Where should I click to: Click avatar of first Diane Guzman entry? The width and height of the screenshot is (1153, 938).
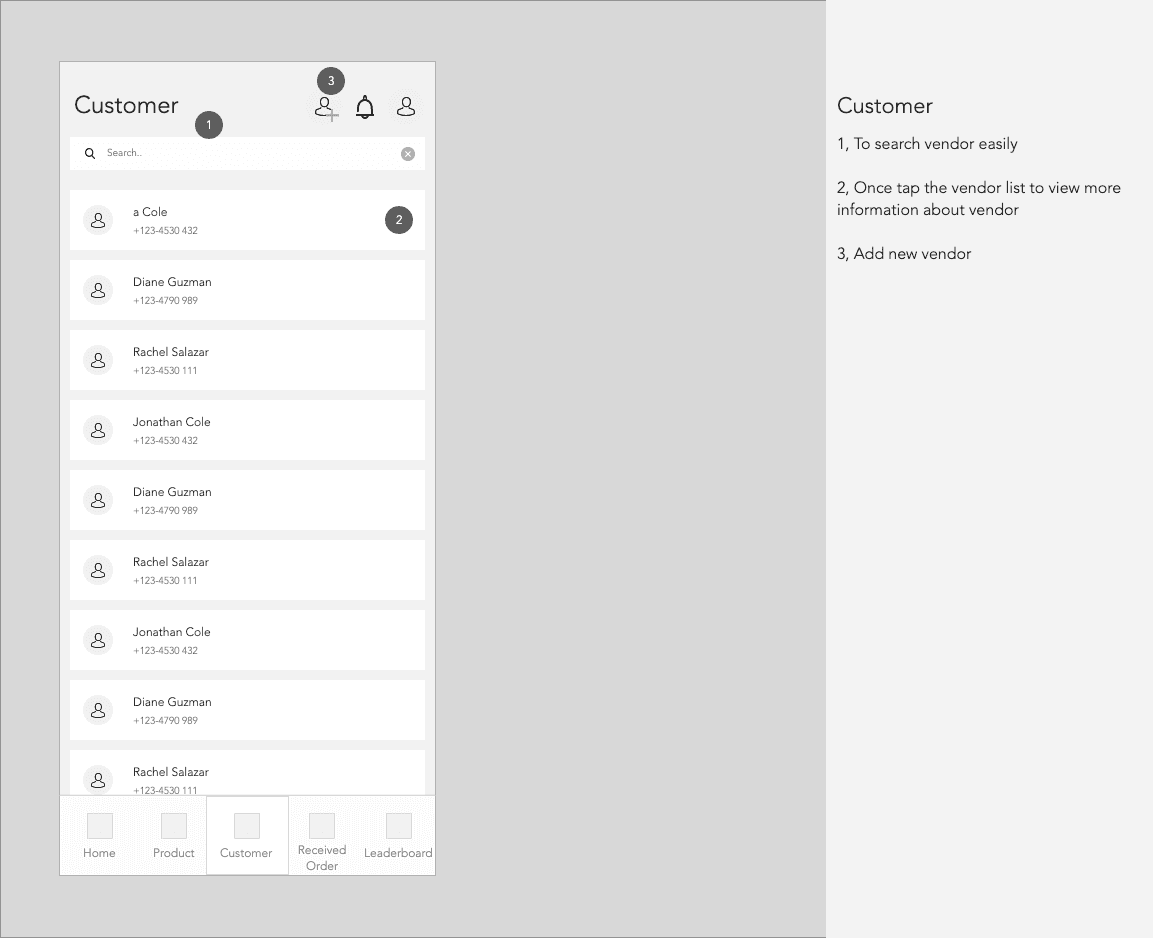98,290
